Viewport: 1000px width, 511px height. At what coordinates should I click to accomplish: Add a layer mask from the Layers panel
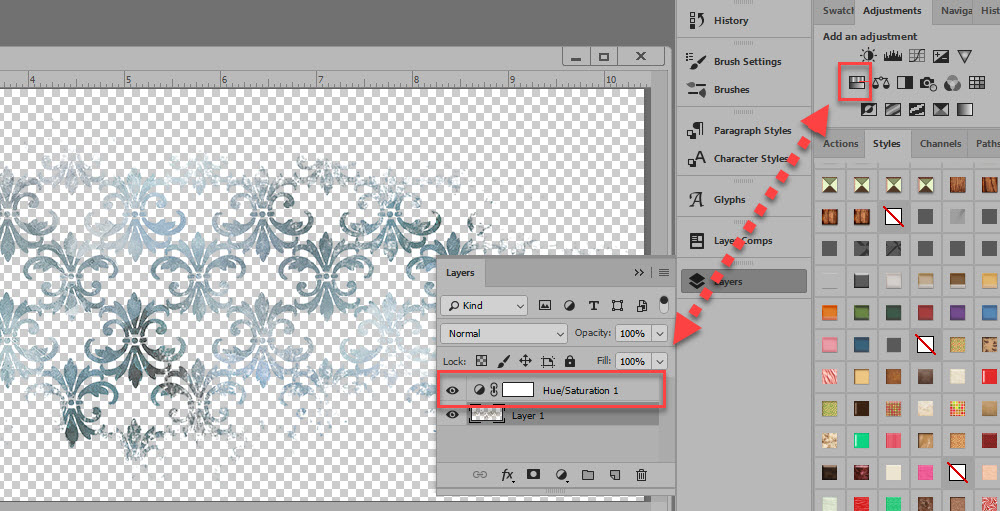(x=533, y=474)
